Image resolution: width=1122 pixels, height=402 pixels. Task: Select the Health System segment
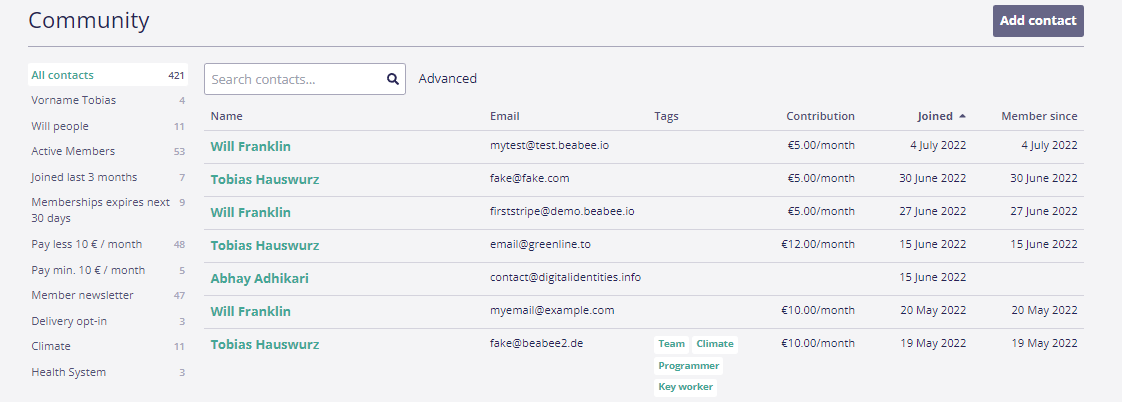(x=68, y=372)
